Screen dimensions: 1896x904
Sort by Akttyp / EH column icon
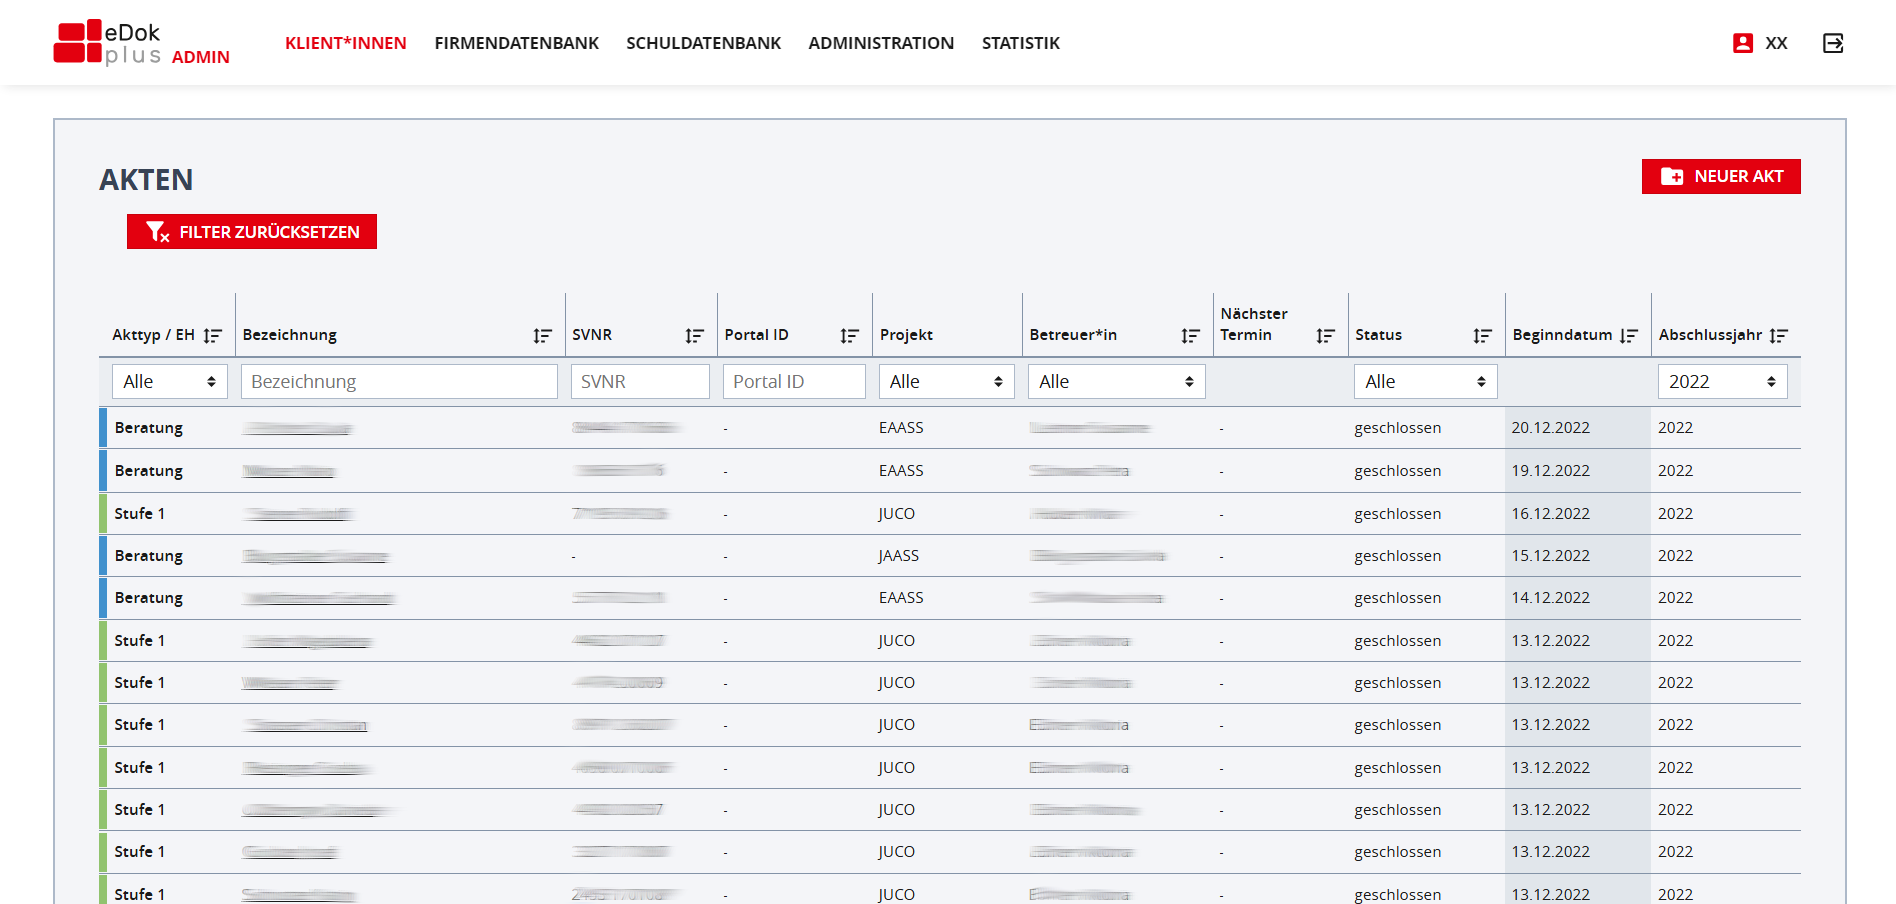pos(212,336)
